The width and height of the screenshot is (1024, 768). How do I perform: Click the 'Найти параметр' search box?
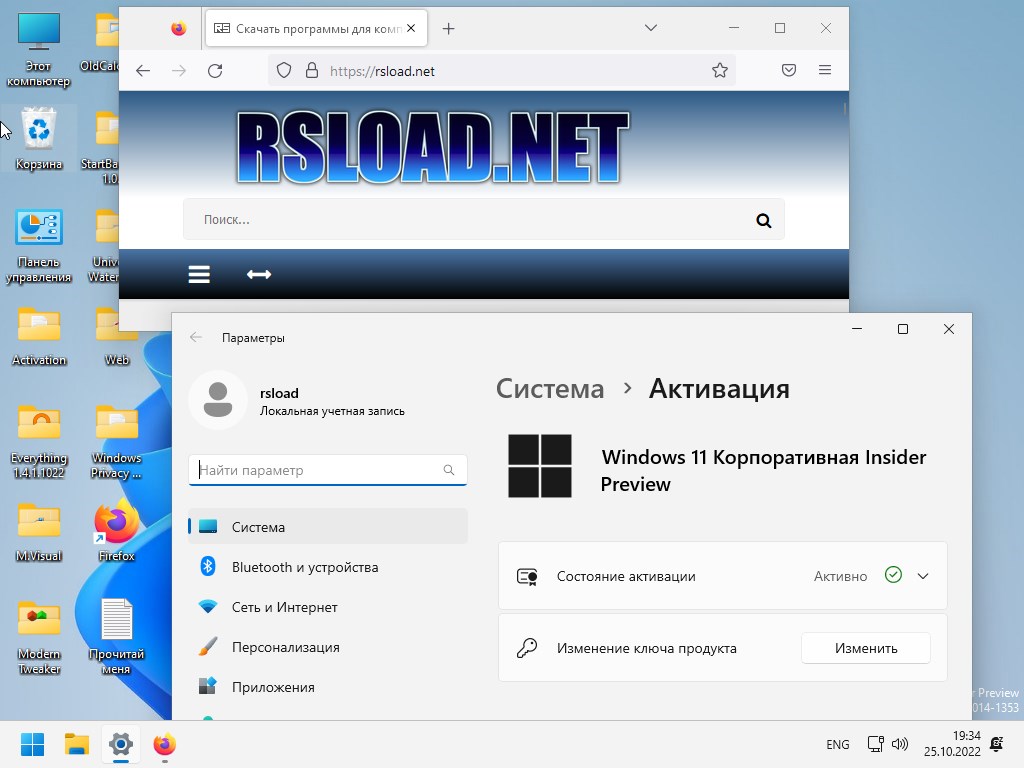pyautogui.click(x=328, y=470)
